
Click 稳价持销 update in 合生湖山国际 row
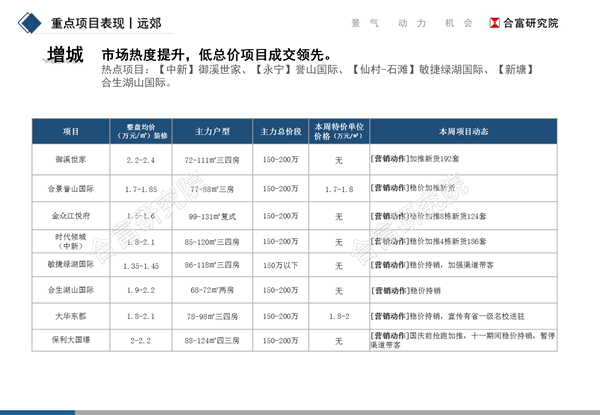tap(425, 291)
